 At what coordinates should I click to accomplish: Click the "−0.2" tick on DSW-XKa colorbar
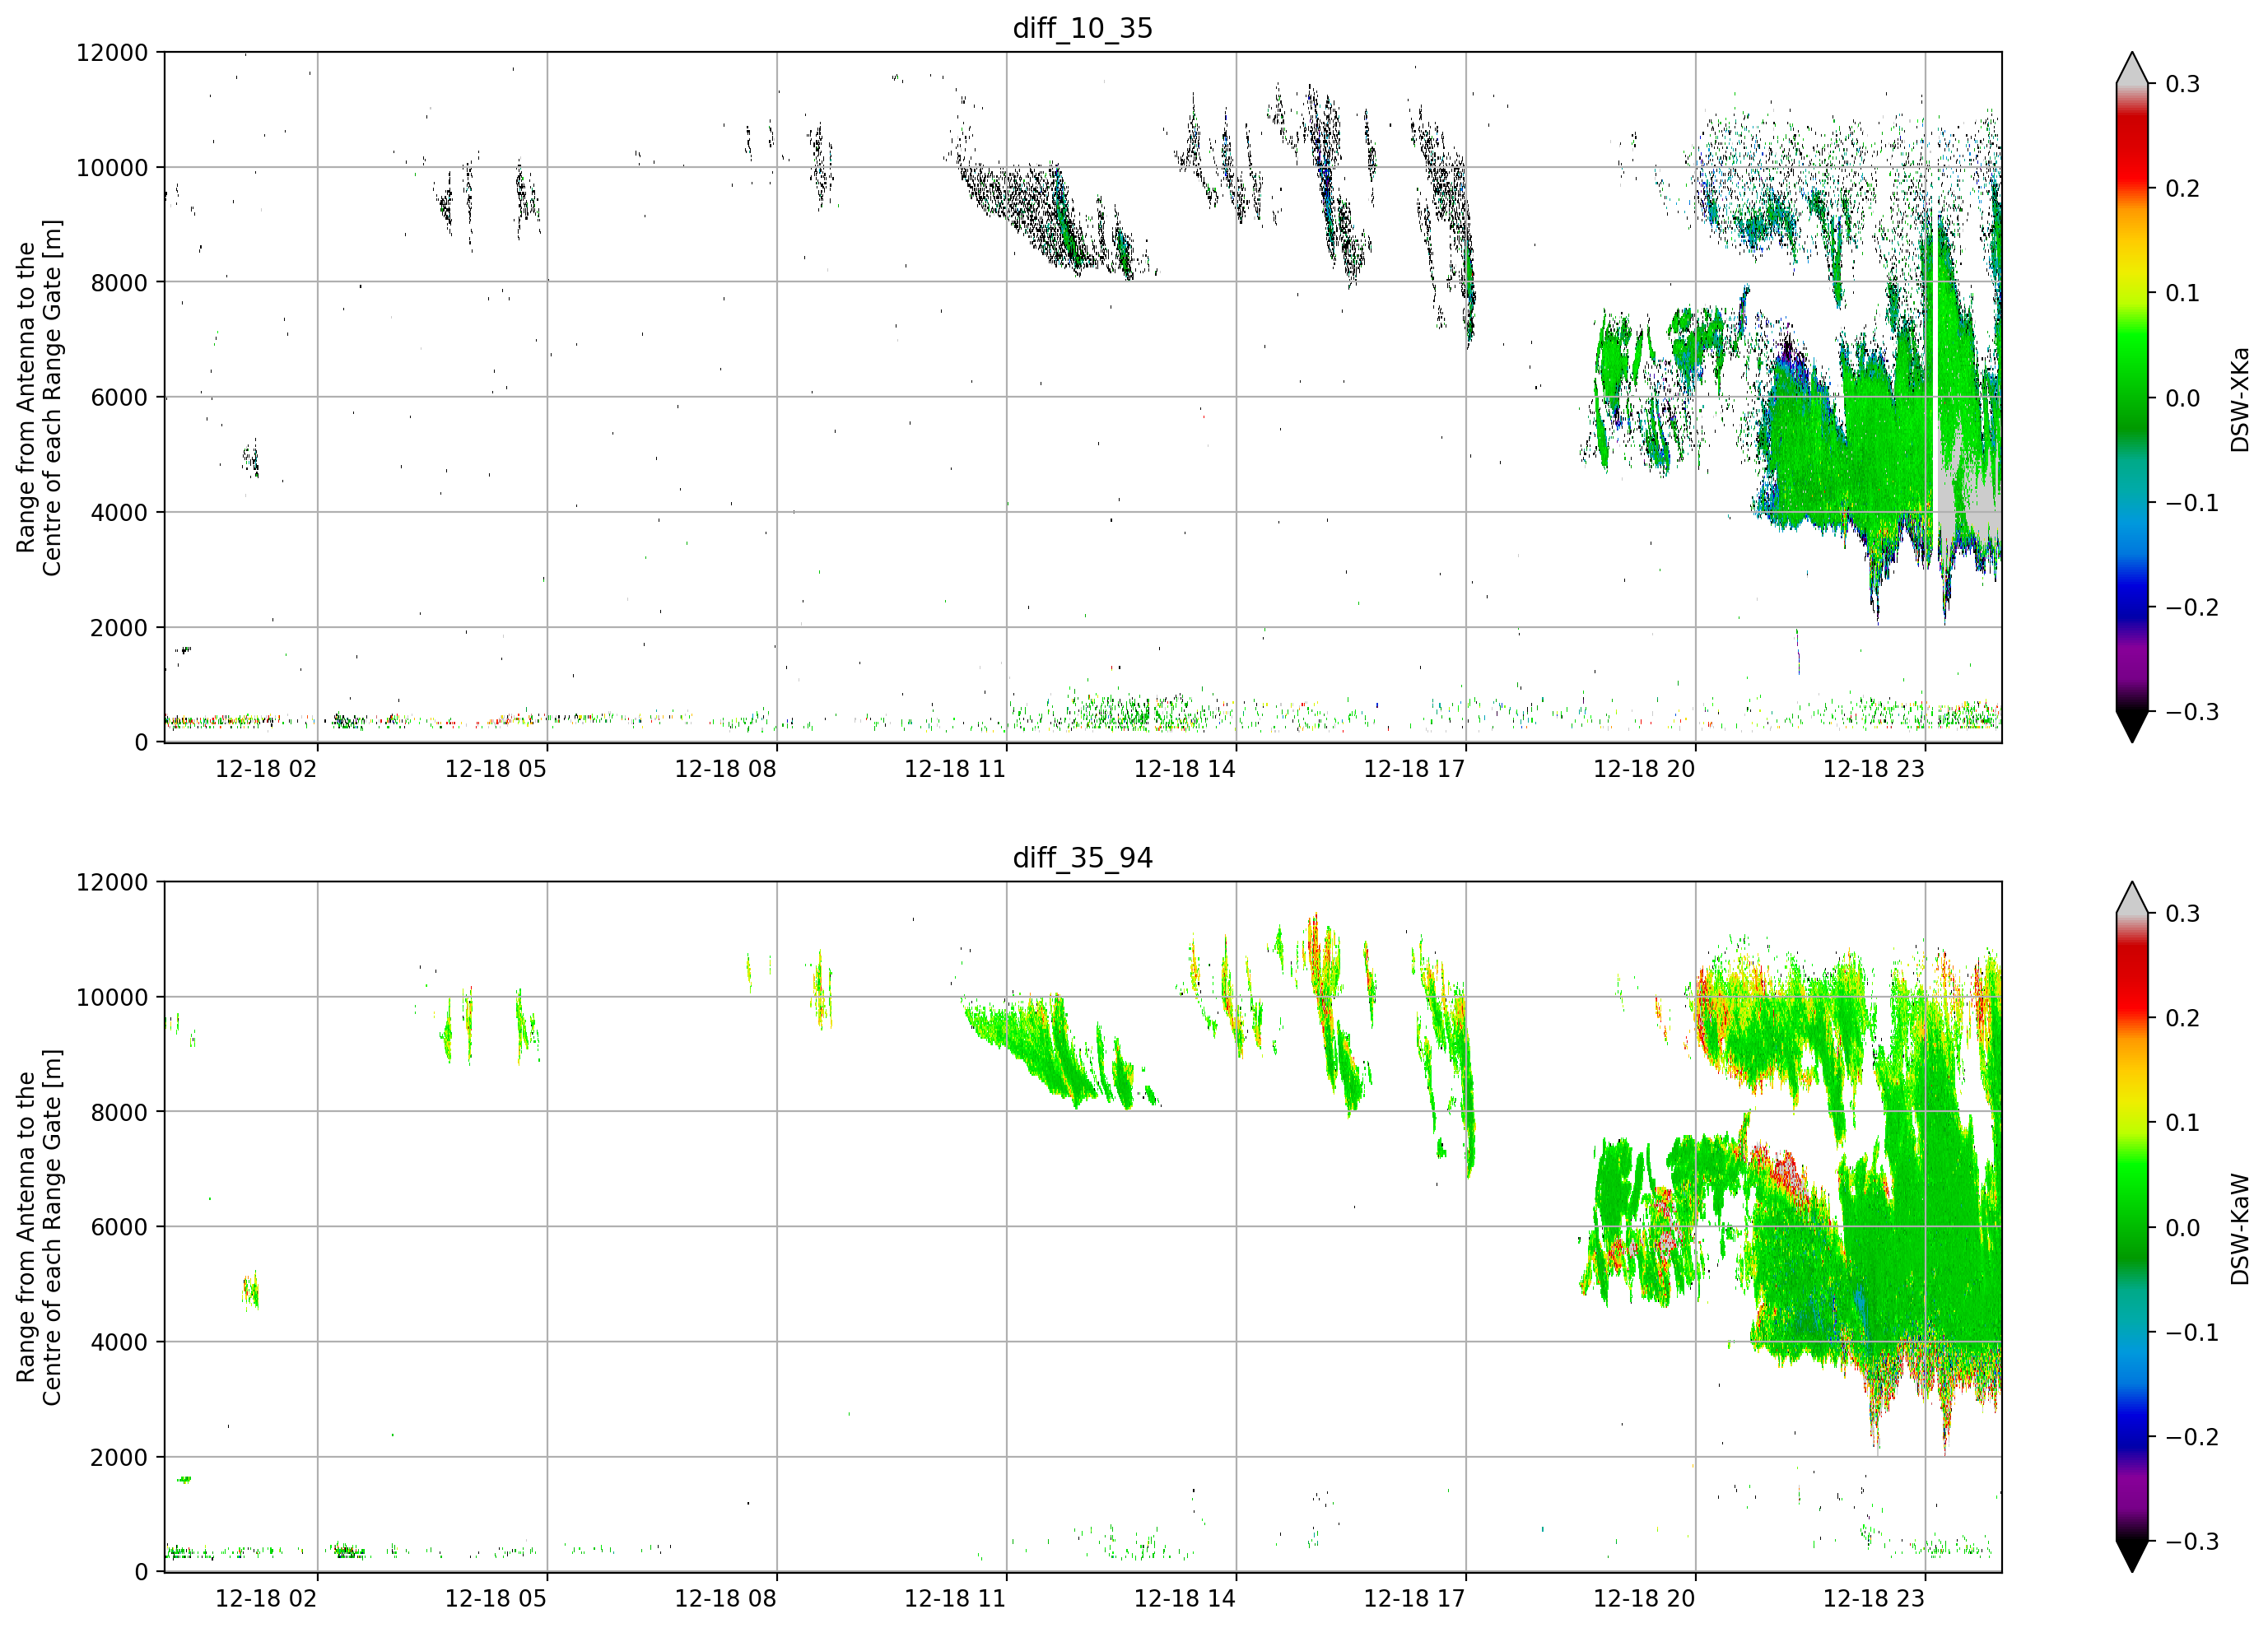pos(2192,608)
